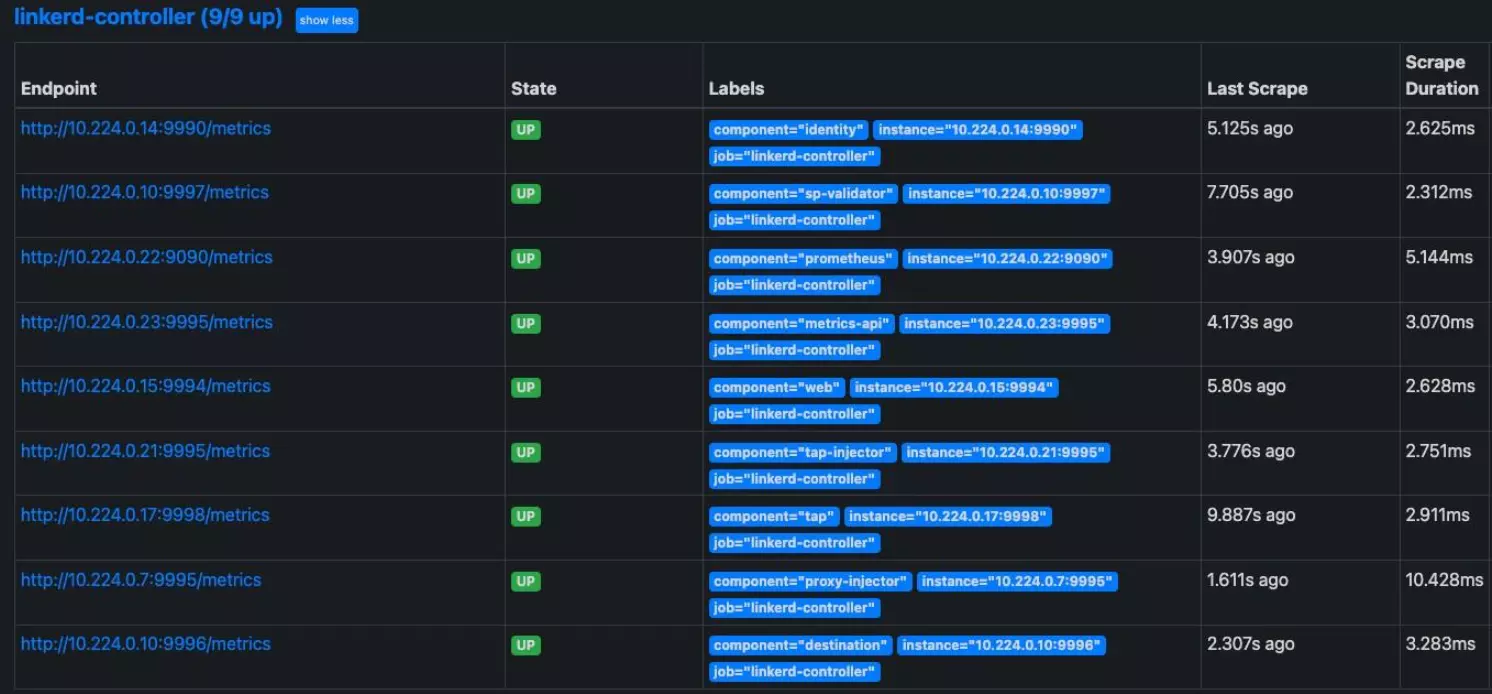Click the "5.125s ago" last scrape value

tap(1249, 128)
